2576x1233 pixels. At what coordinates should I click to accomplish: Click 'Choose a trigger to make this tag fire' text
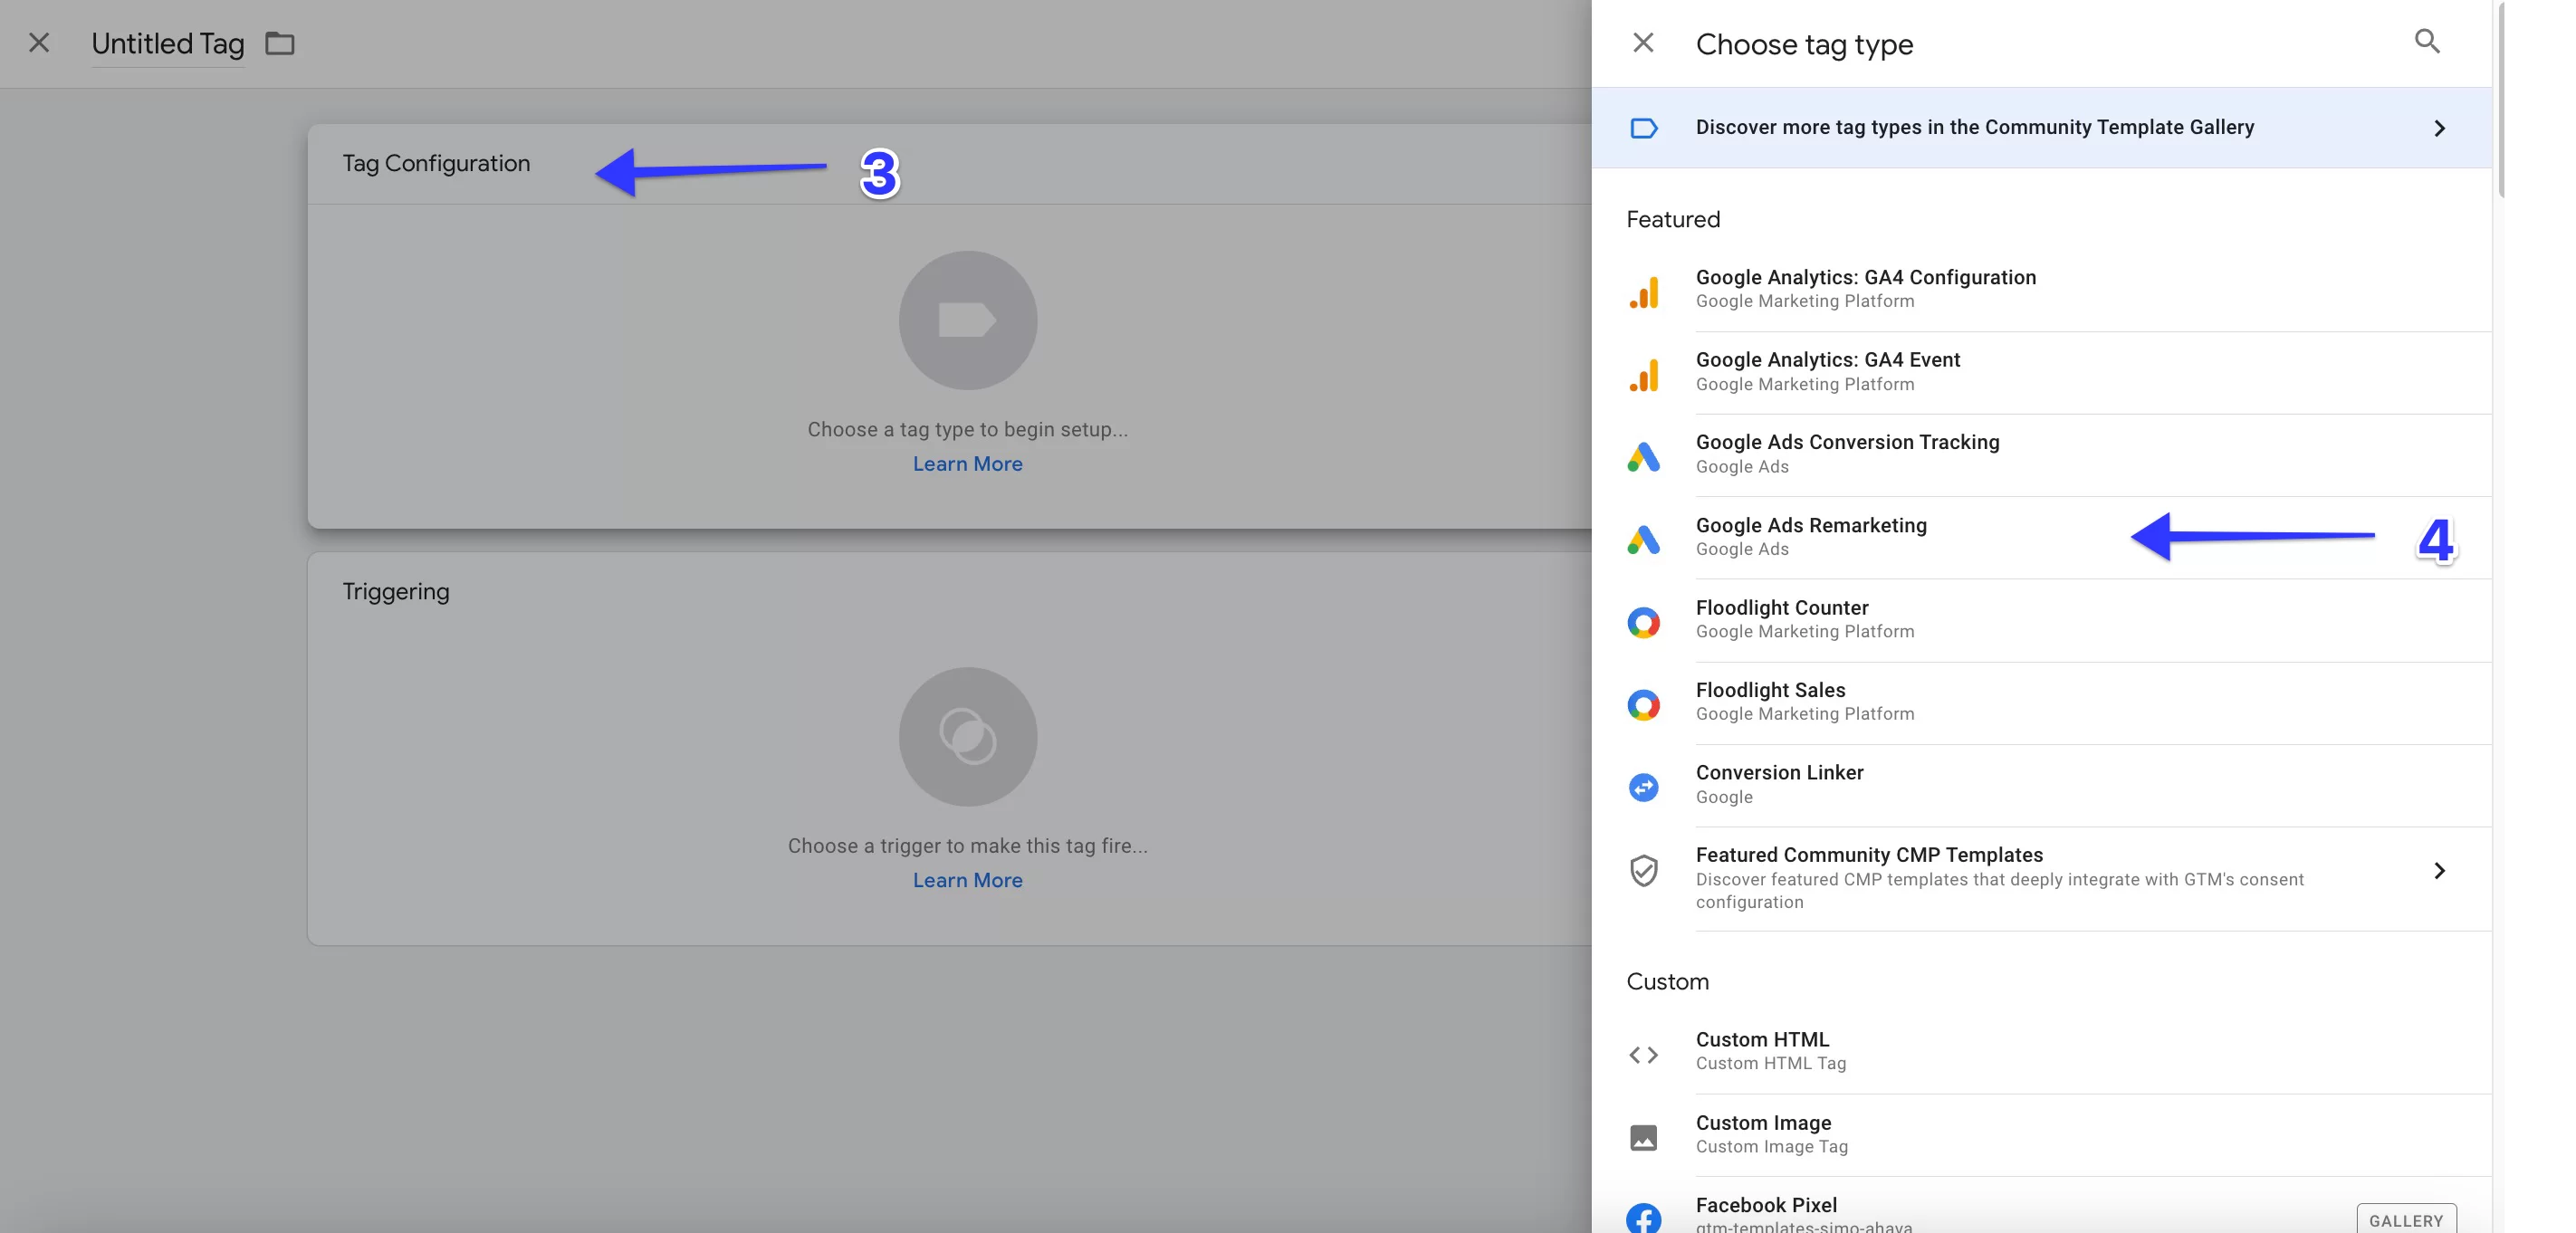967,846
